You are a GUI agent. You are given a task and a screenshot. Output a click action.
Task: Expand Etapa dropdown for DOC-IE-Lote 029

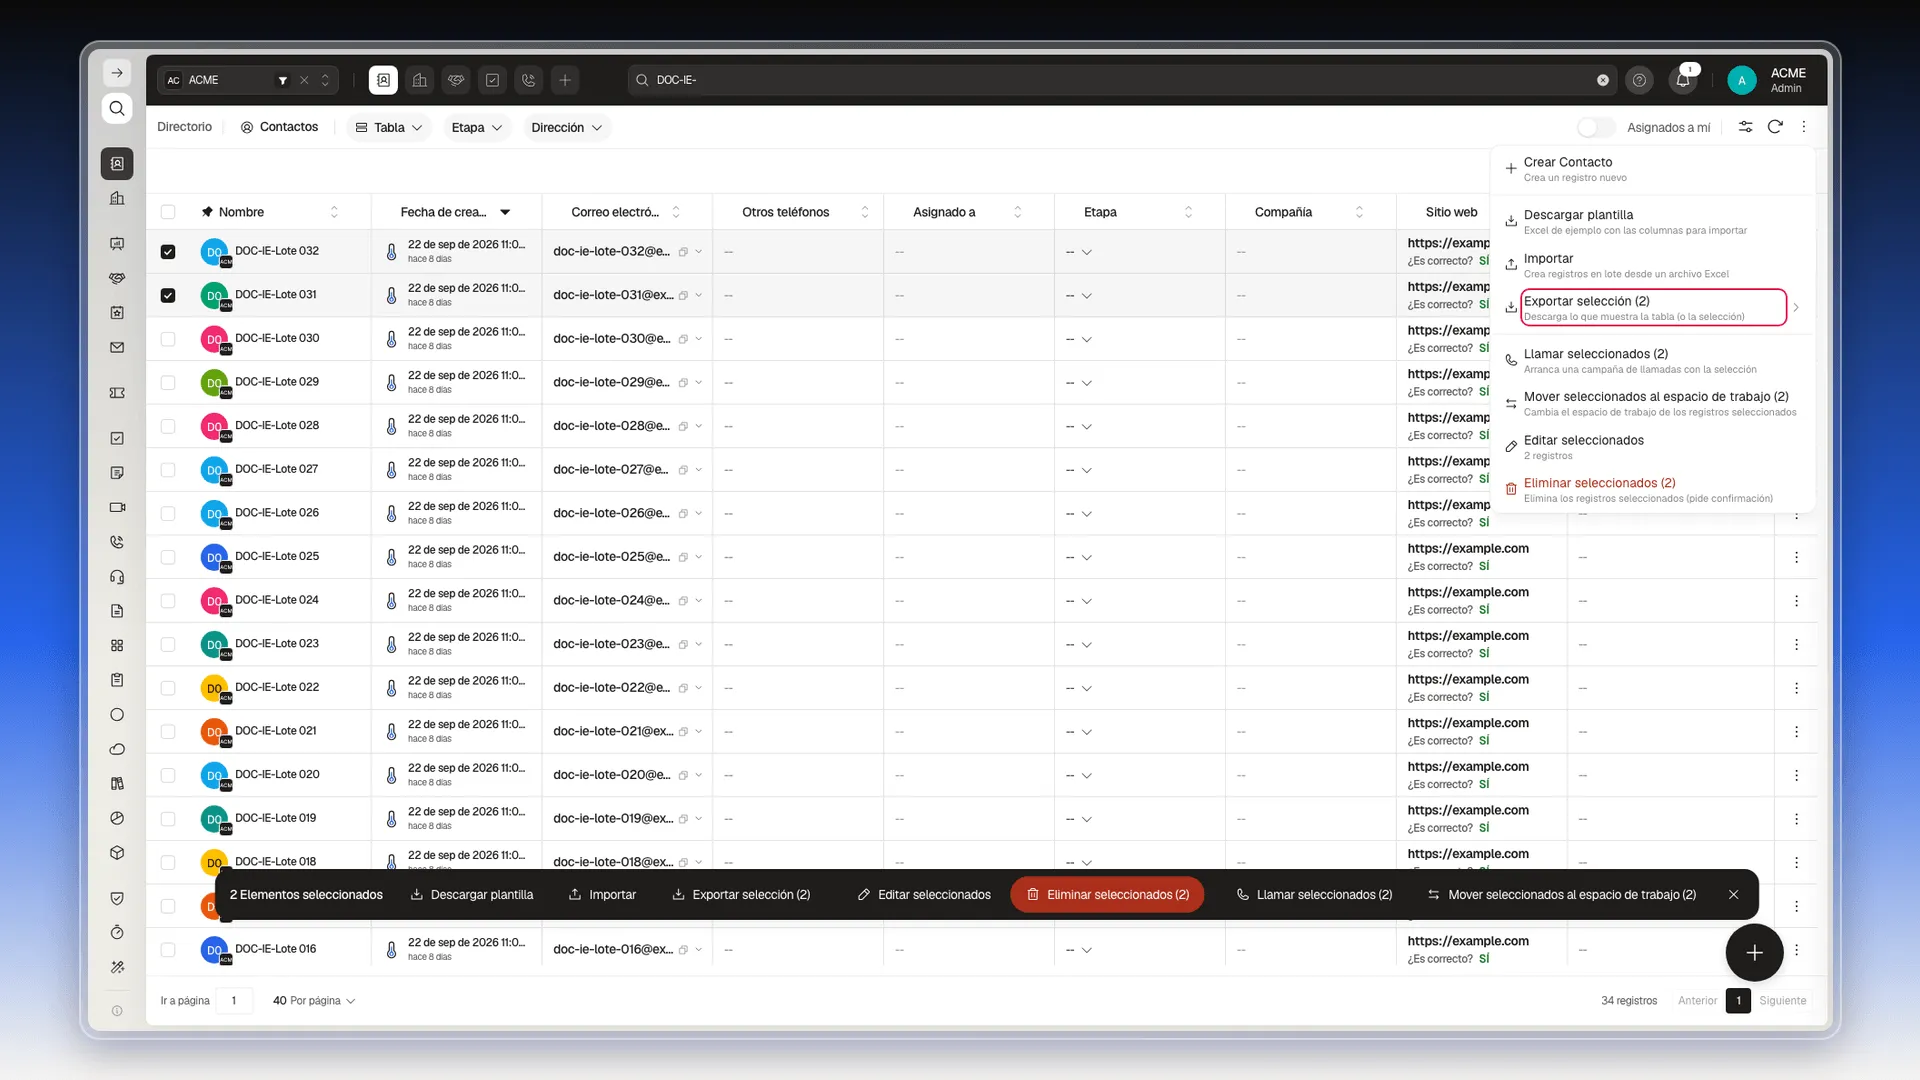[x=1086, y=383]
